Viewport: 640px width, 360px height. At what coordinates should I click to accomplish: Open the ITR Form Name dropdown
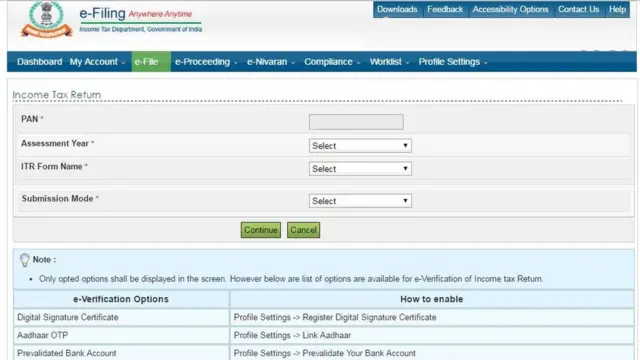[360, 169]
